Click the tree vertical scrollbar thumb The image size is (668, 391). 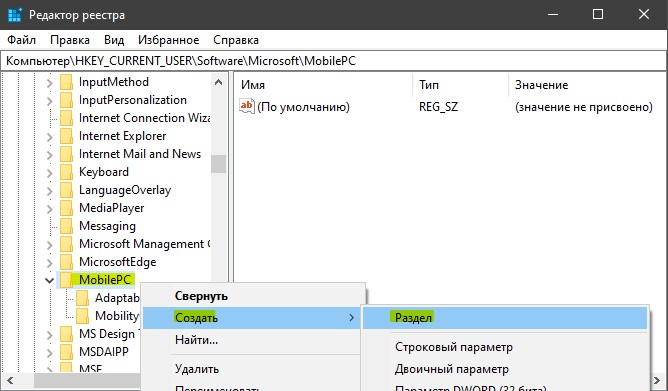pyautogui.click(x=219, y=164)
